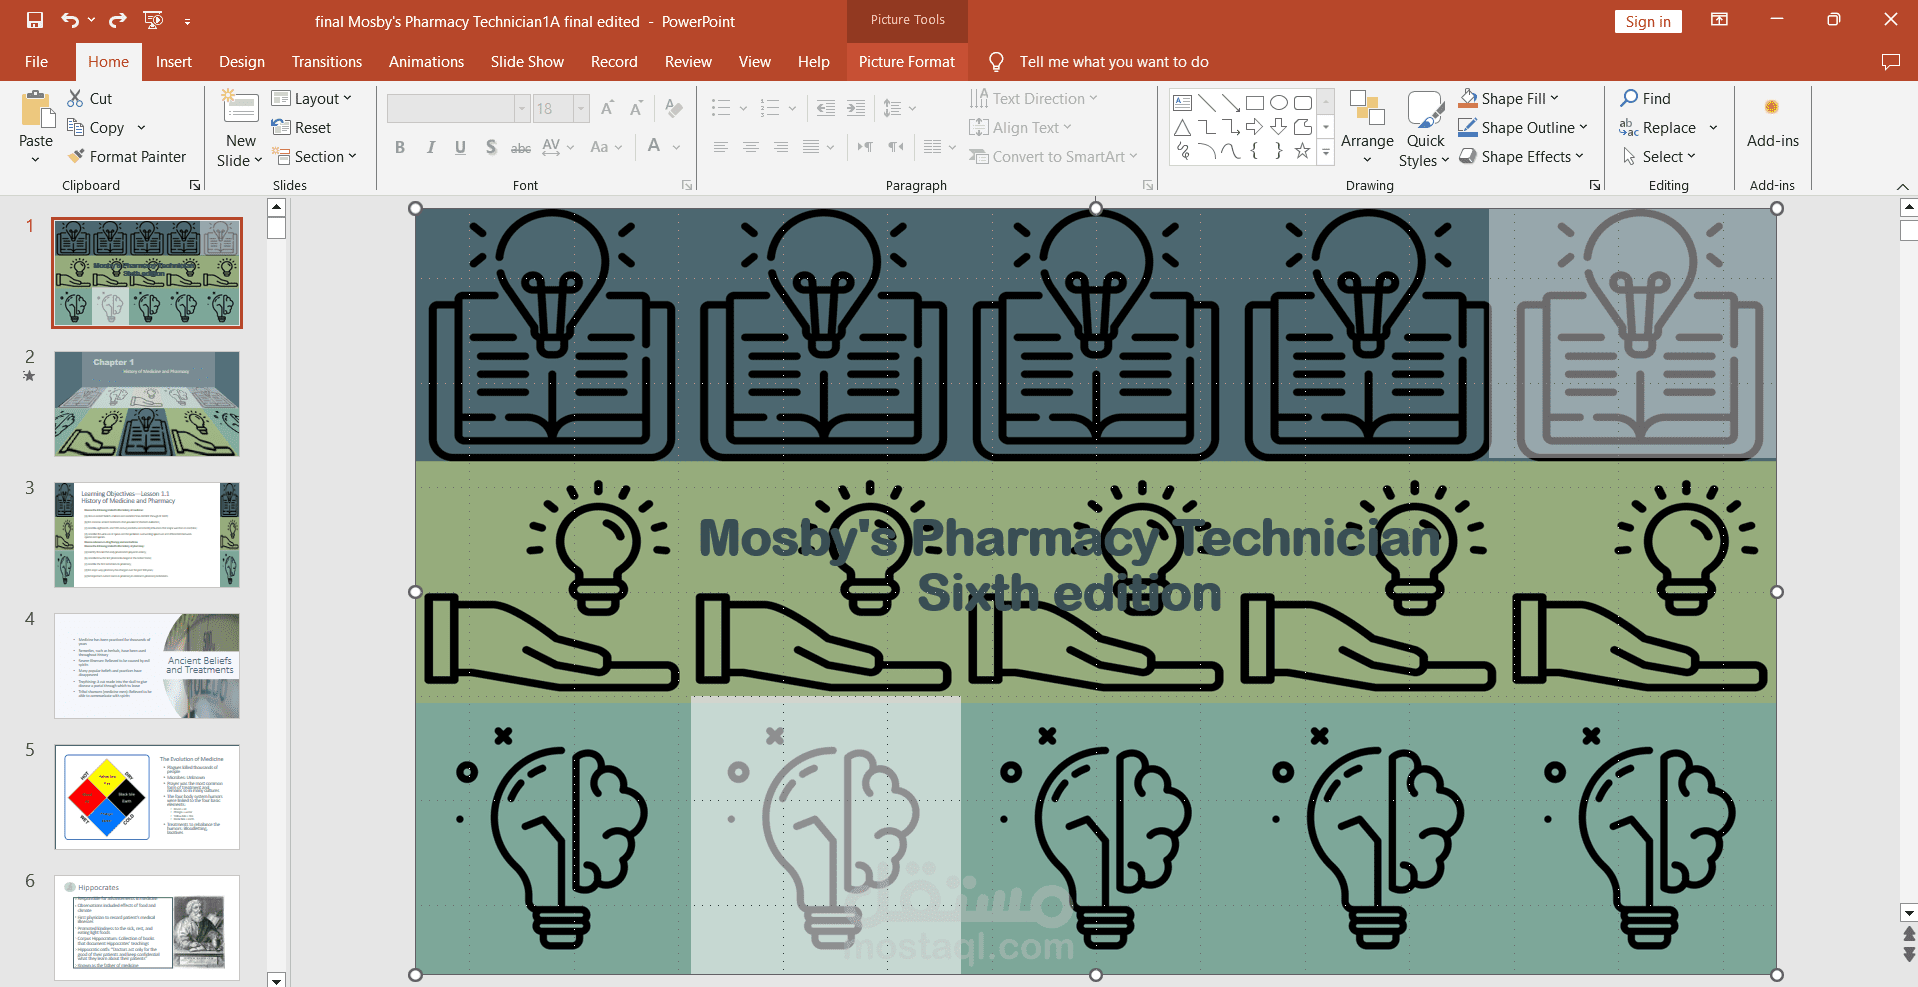Open the font name dropdown arrow
This screenshot has height=987, width=1918.
click(x=521, y=108)
